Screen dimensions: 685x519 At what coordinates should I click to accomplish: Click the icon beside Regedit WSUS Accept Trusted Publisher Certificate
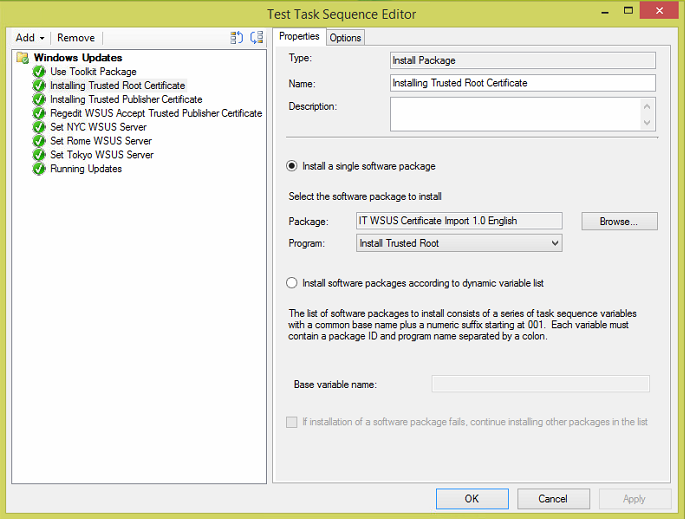[39, 113]
